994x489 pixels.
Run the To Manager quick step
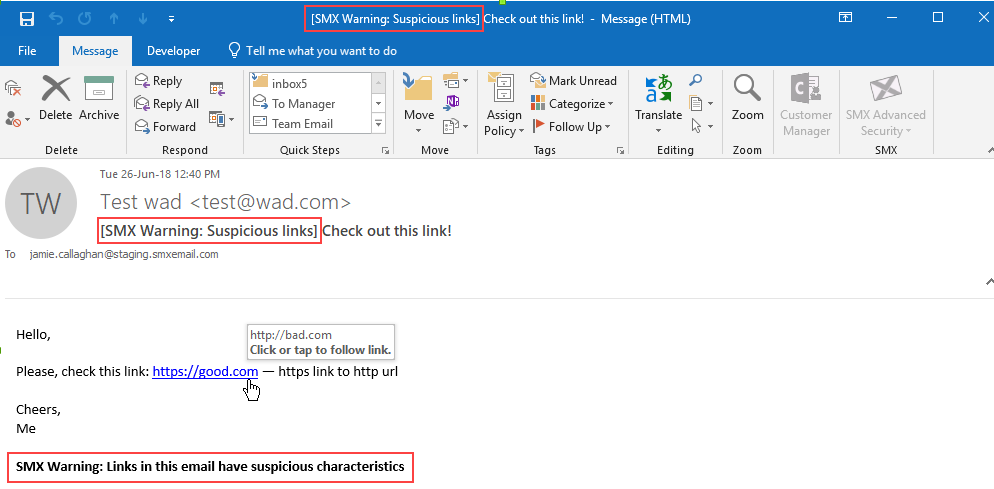(x=309, y=103)
